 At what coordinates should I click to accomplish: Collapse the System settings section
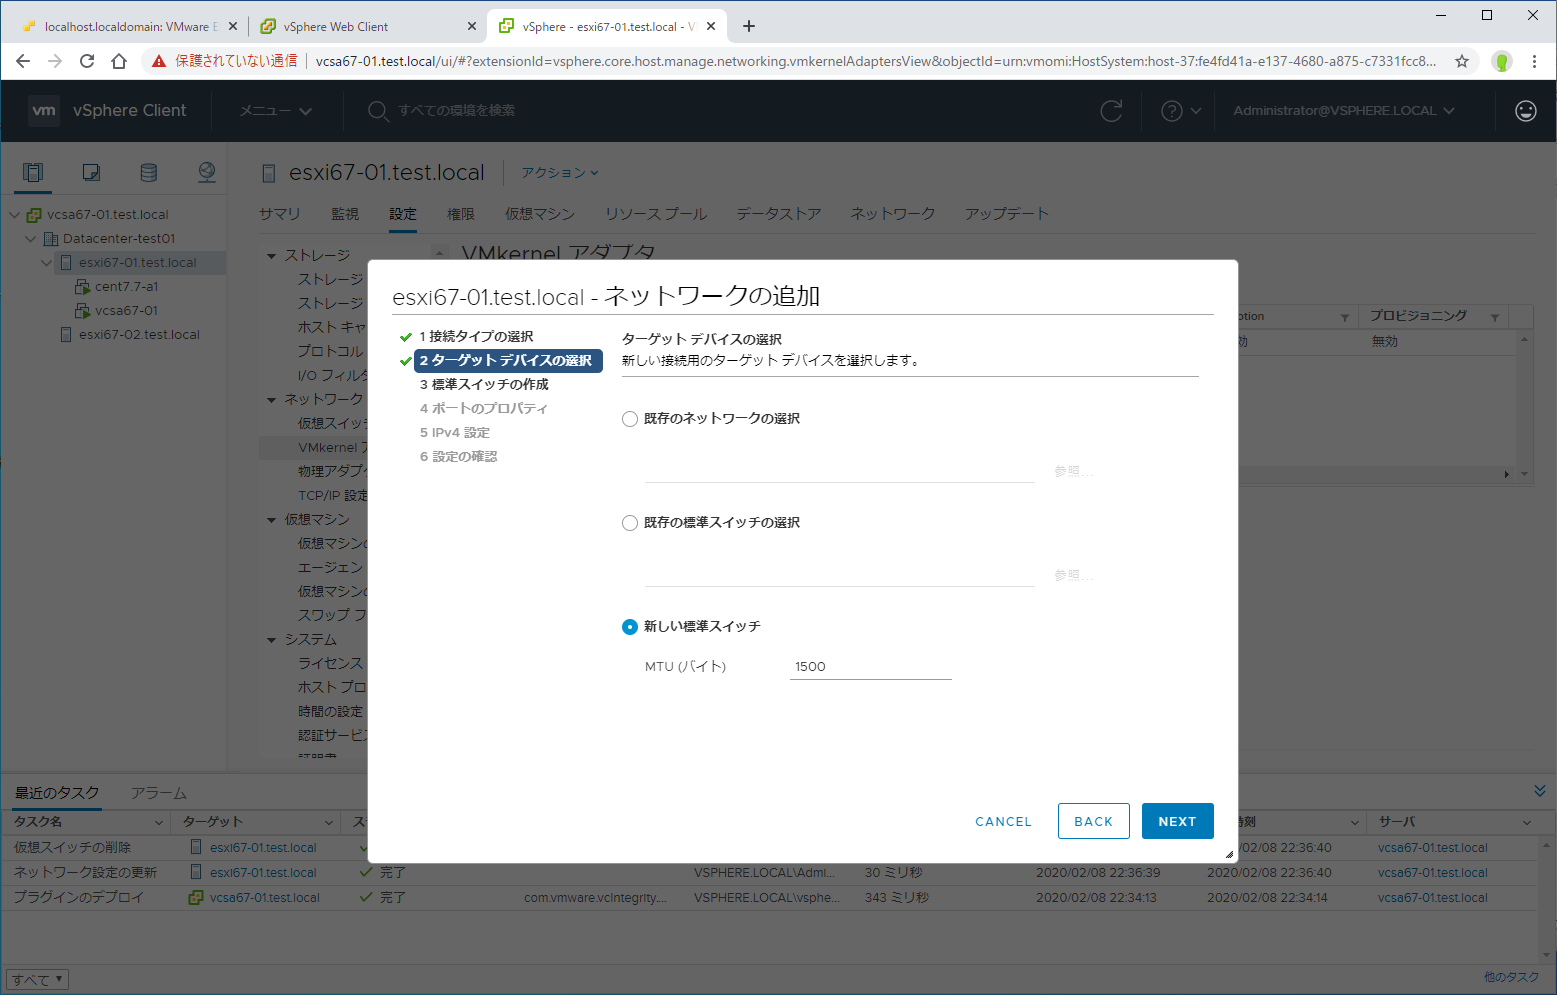[271, 640]
